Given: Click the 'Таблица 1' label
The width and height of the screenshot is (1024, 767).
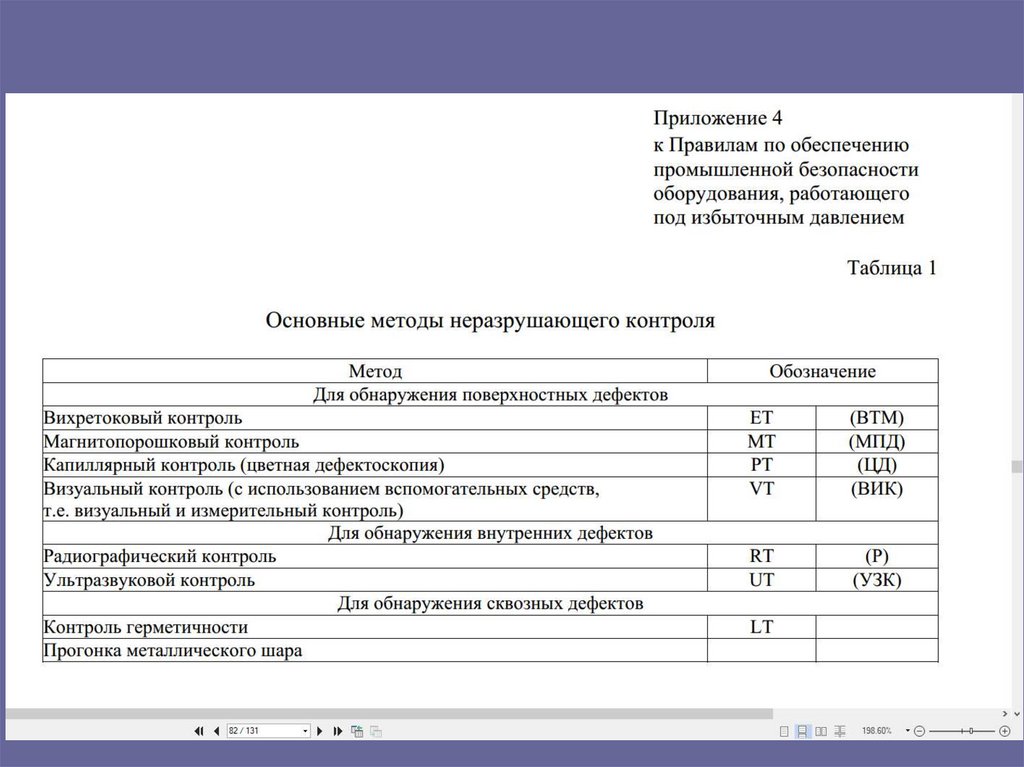Looking at the screenshot, I should pos(891,268).
